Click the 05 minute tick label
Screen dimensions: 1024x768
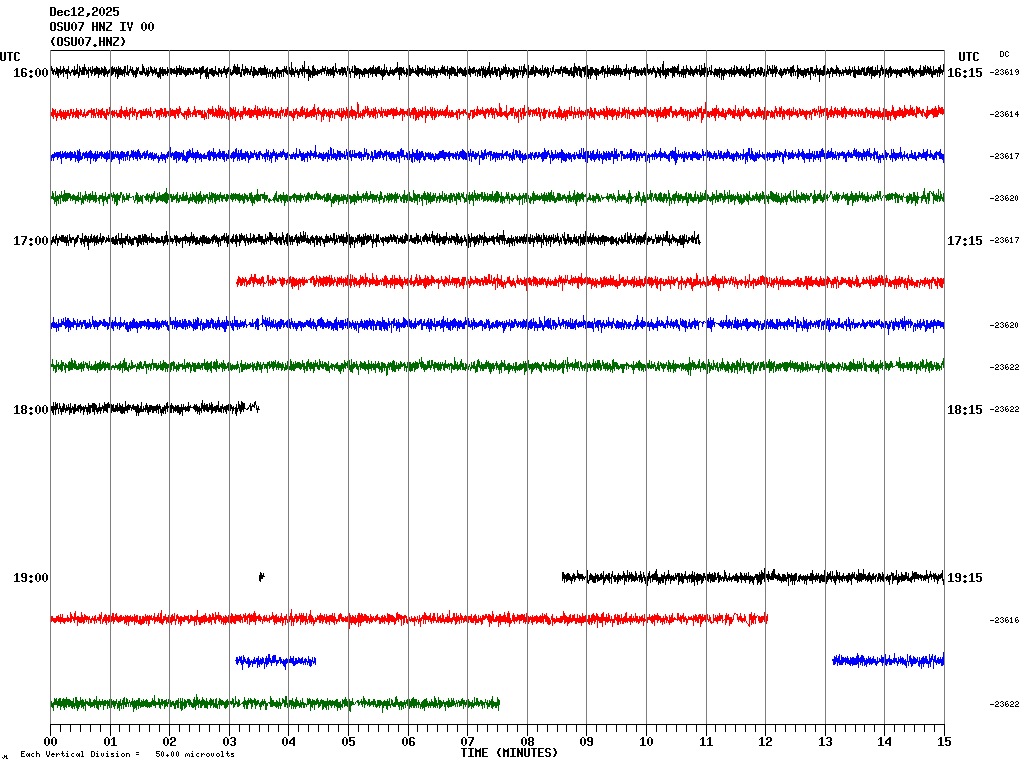pos(348,742)
